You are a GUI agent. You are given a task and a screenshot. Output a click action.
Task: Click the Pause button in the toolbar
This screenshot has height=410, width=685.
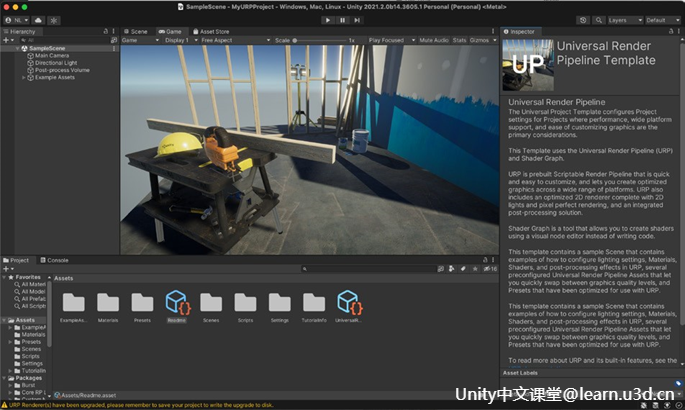click(x=342, y=19)
